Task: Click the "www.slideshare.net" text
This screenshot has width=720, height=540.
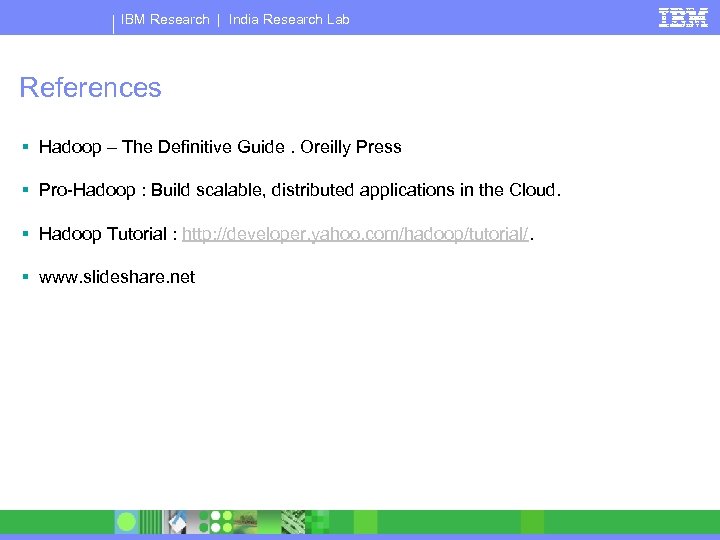Action: tap(117, 277)
